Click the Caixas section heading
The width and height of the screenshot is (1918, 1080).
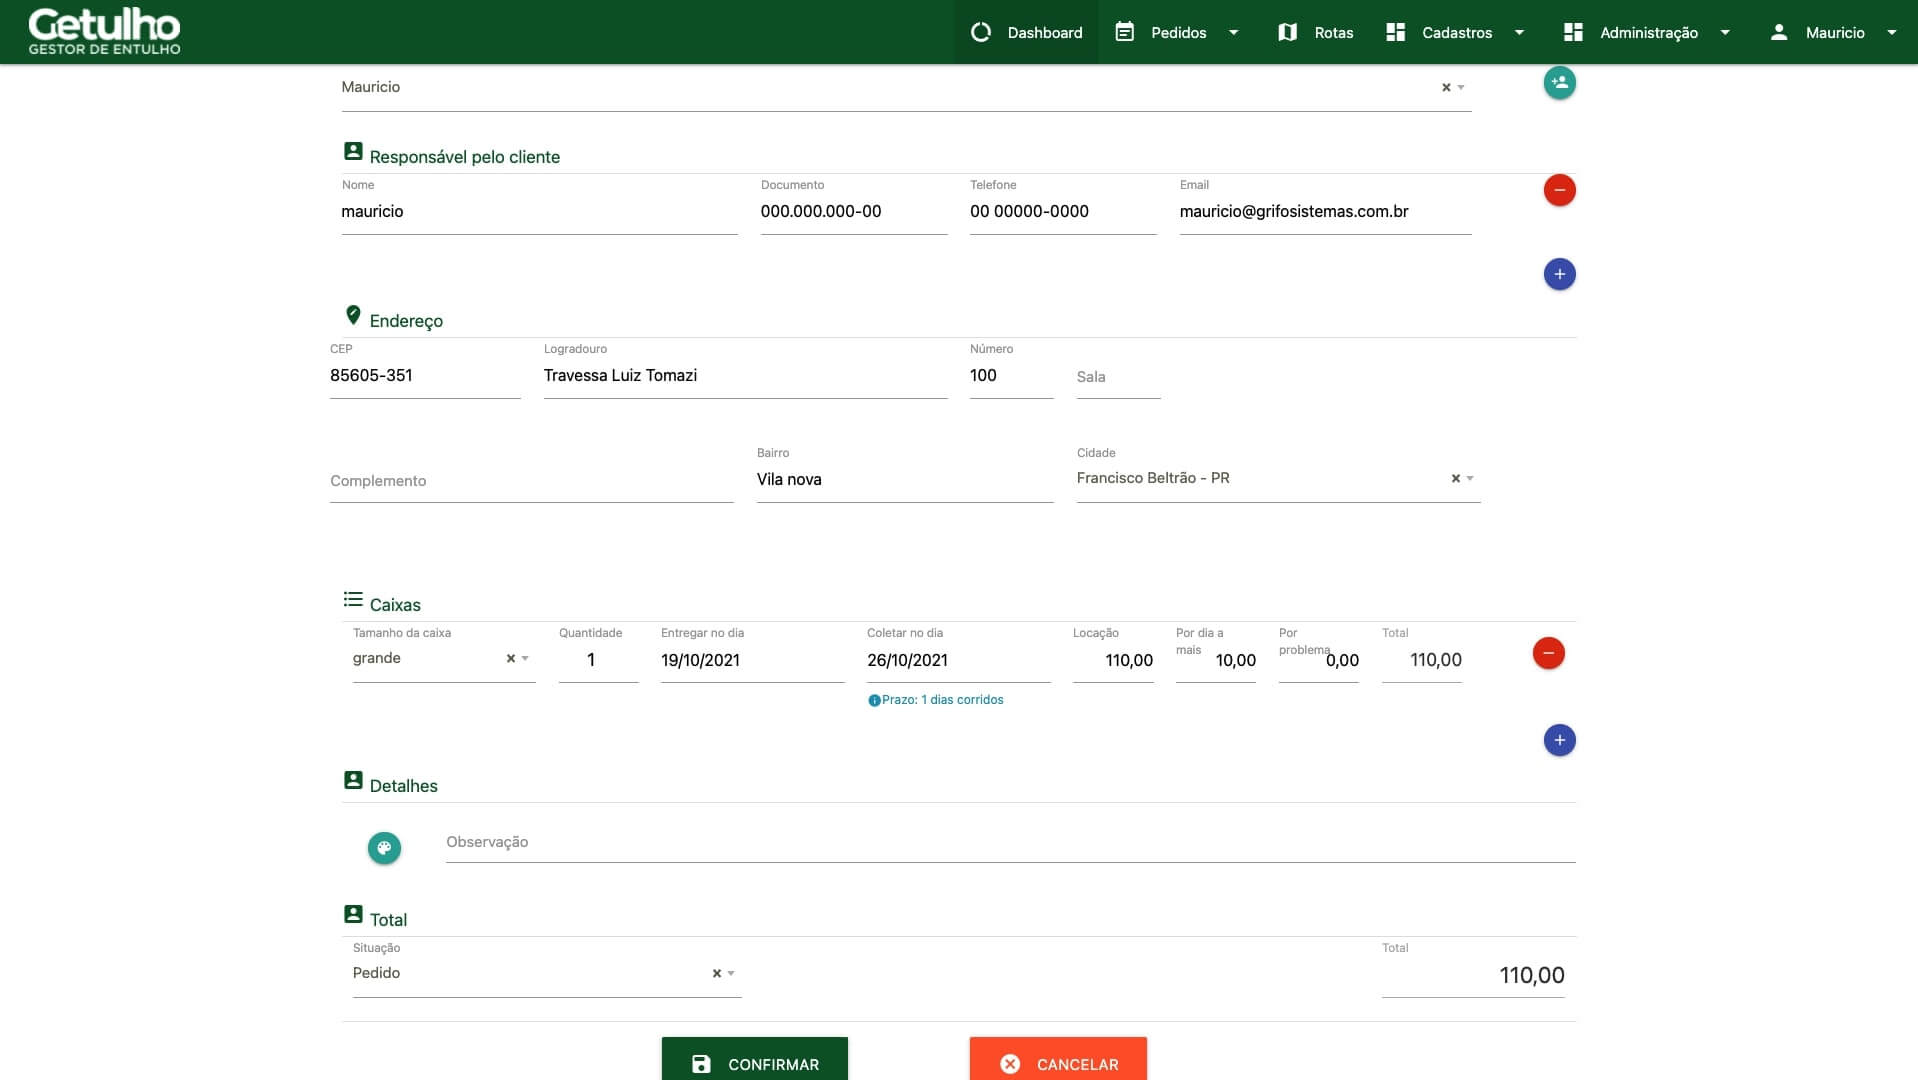(395, 605)
